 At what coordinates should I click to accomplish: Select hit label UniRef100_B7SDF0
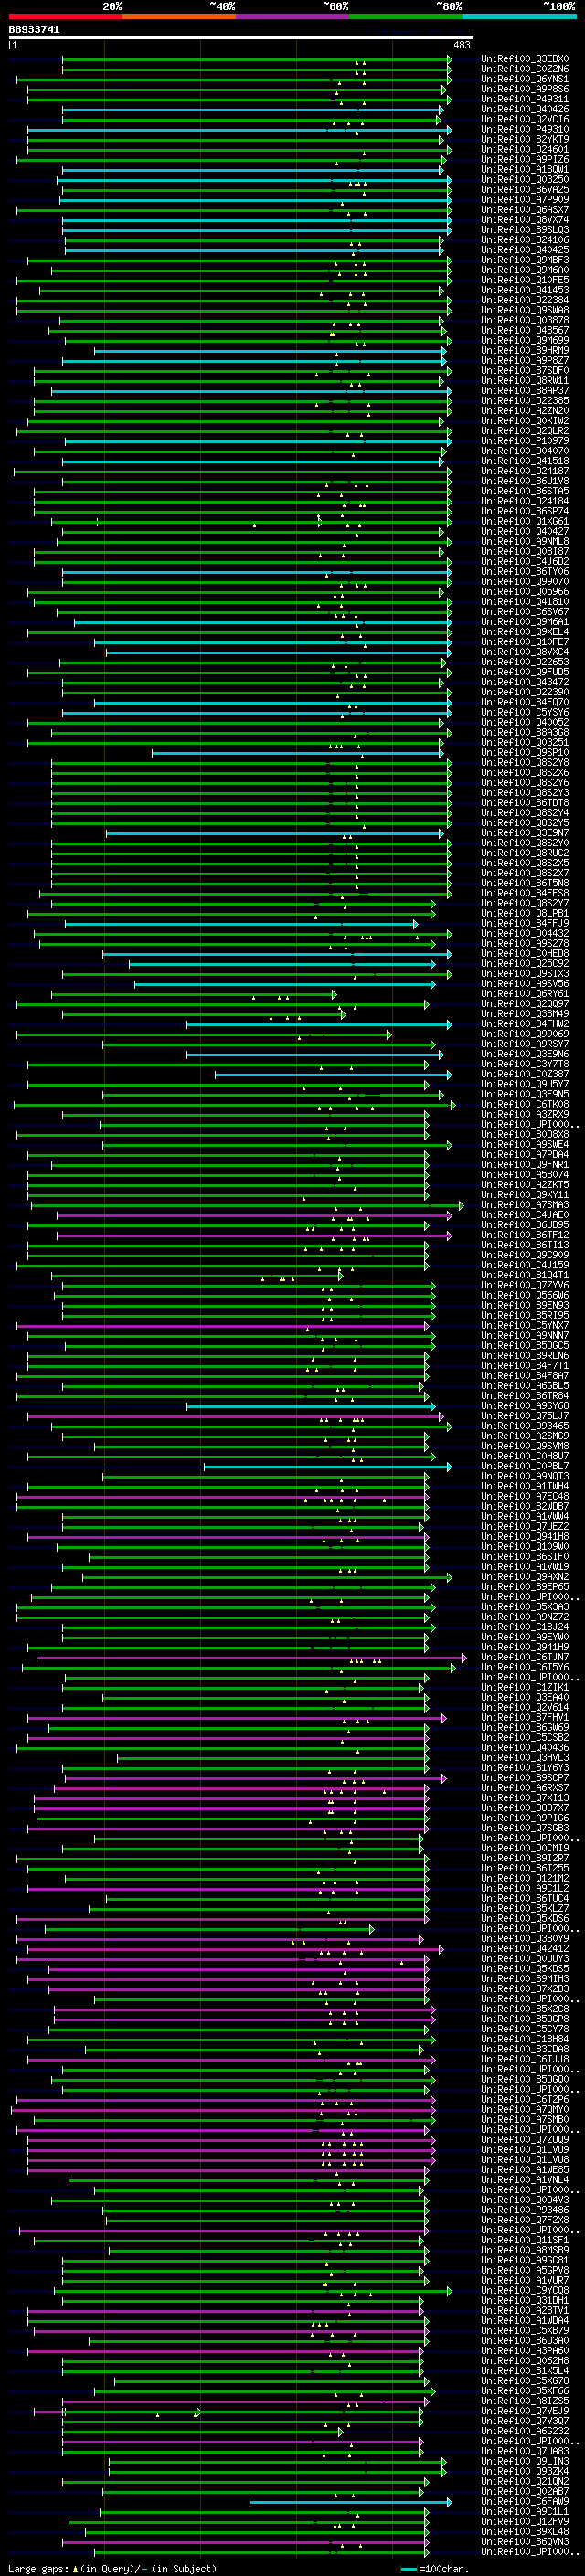point(525,370)
